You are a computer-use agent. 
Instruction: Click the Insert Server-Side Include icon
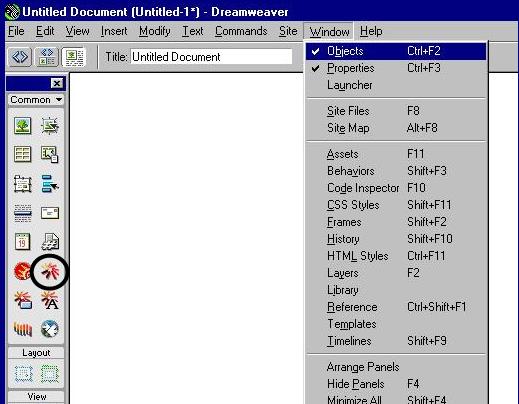coord(50,242)
